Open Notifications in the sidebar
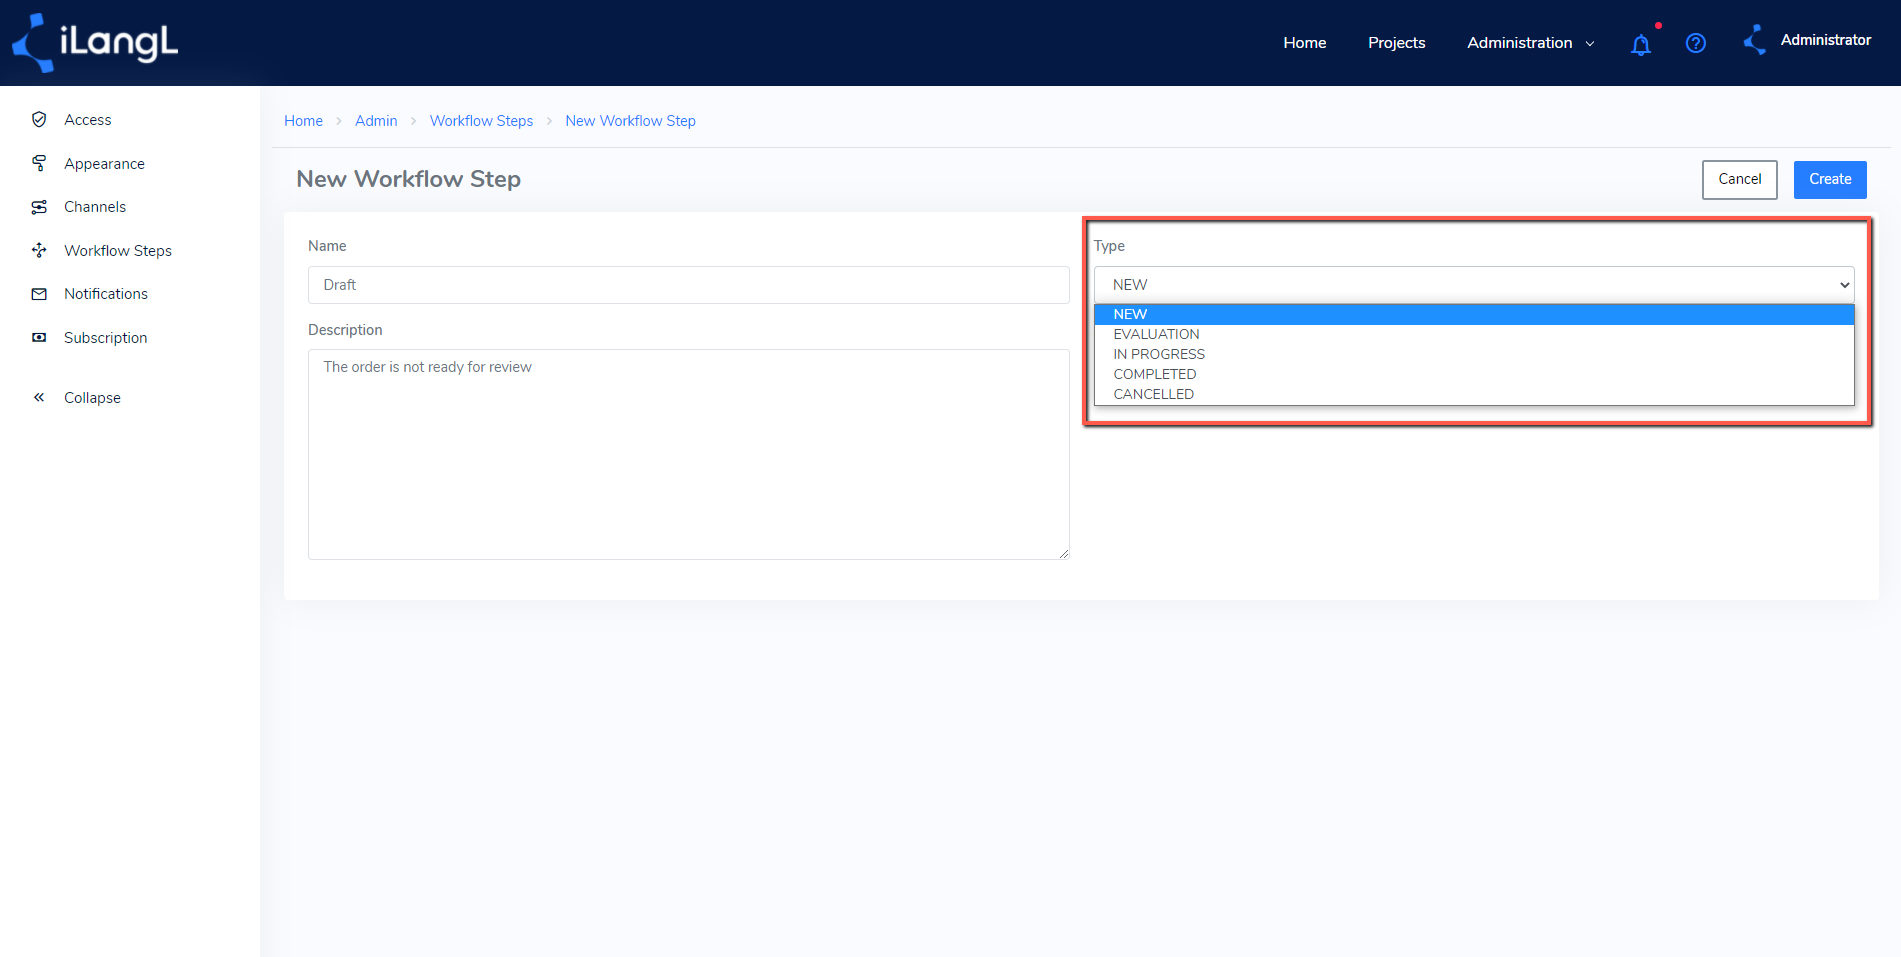 coord(106,294)
